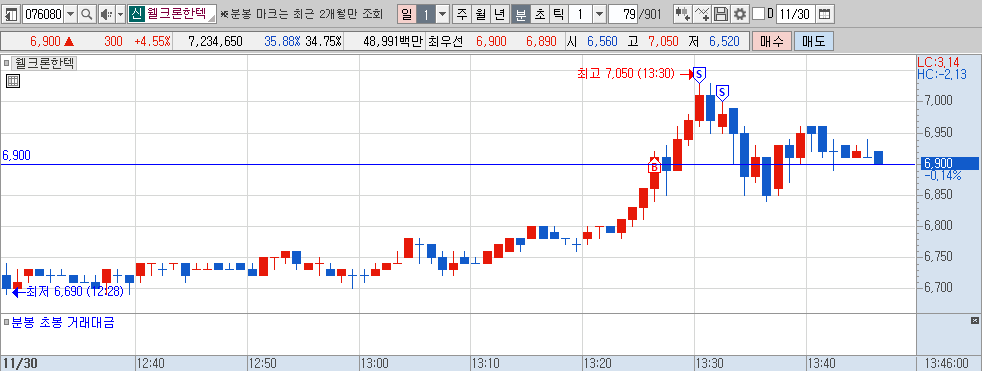The height and width of the screenshot is (371, 982).
Task: Expand the stock code 076080 dropdown
Action: pyautogui.click(x=70, y=13)
